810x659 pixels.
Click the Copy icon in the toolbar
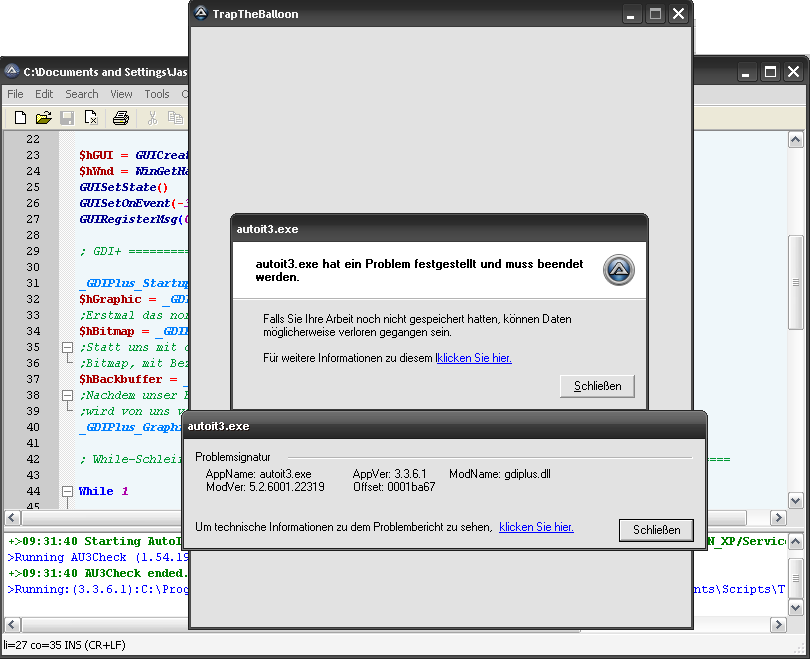click(x=175, y=118)
